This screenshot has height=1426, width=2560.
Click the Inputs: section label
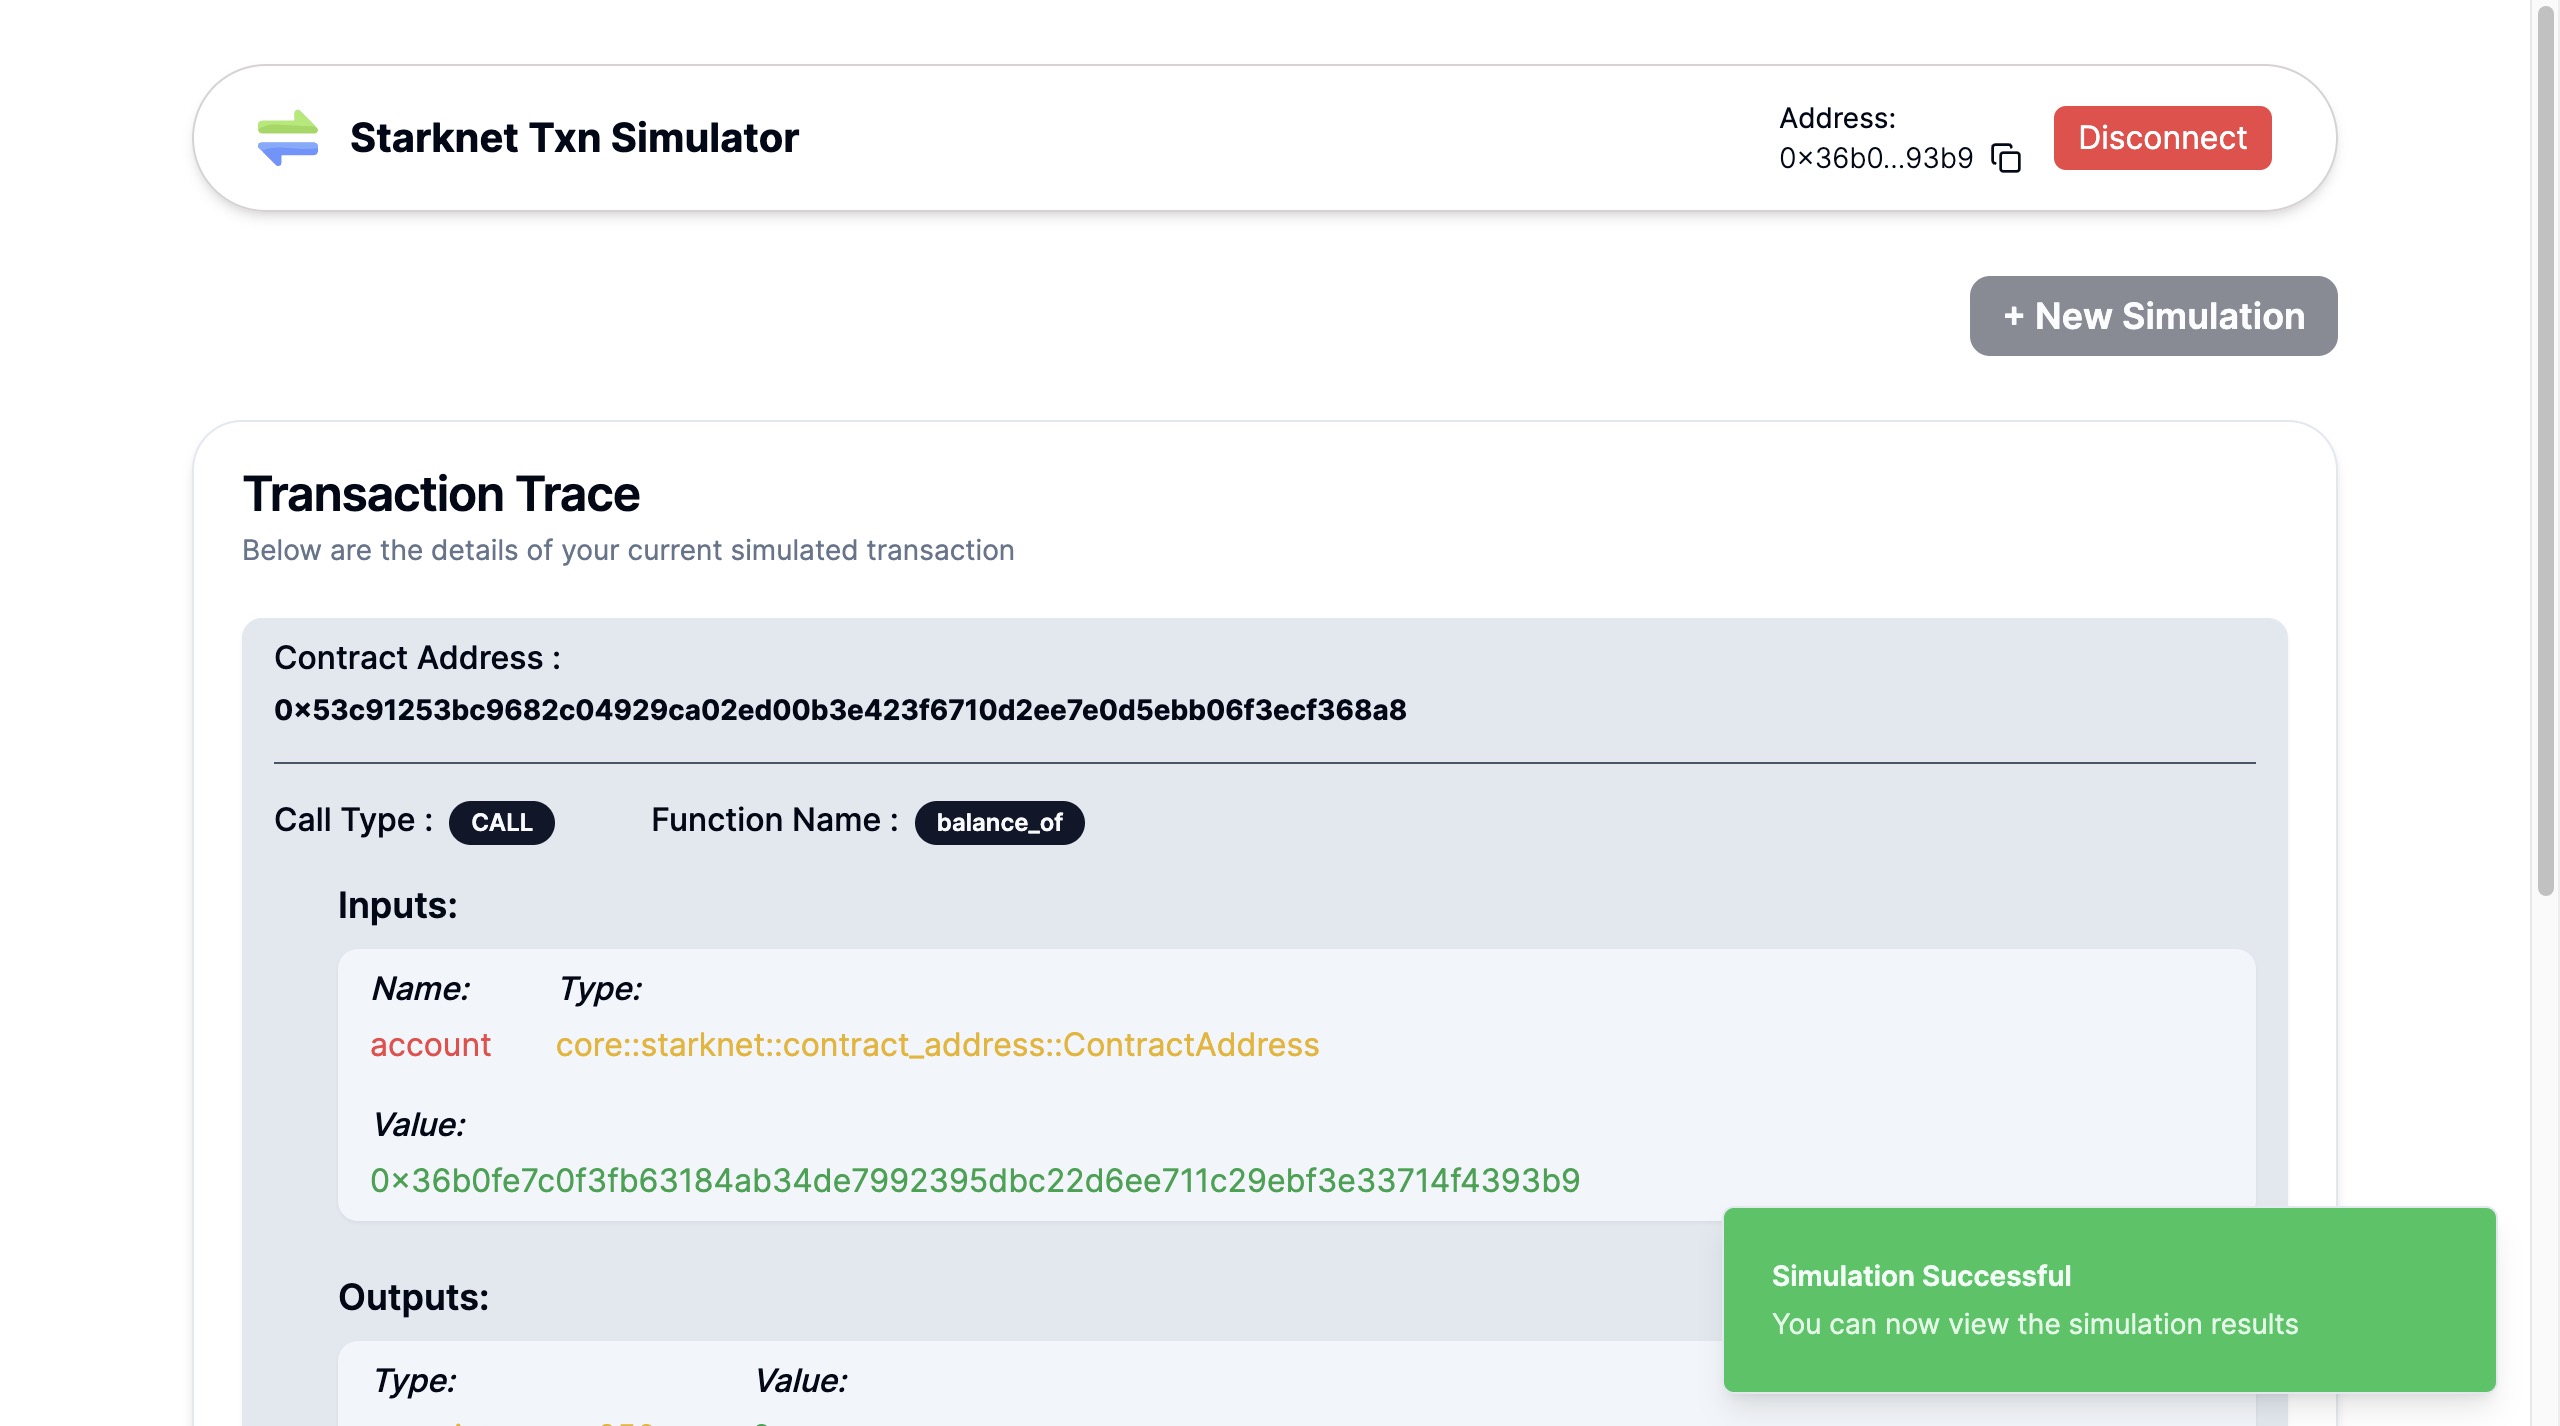tap(397, 905)
